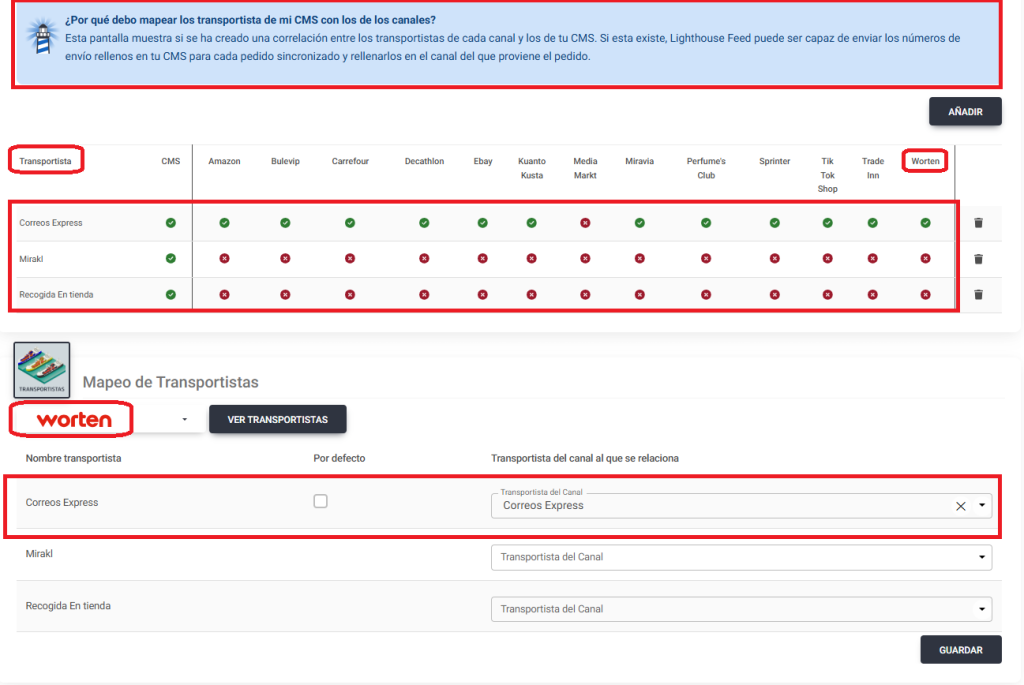Click Recogida En tienda Worten red cross

[x=925, y=295]
